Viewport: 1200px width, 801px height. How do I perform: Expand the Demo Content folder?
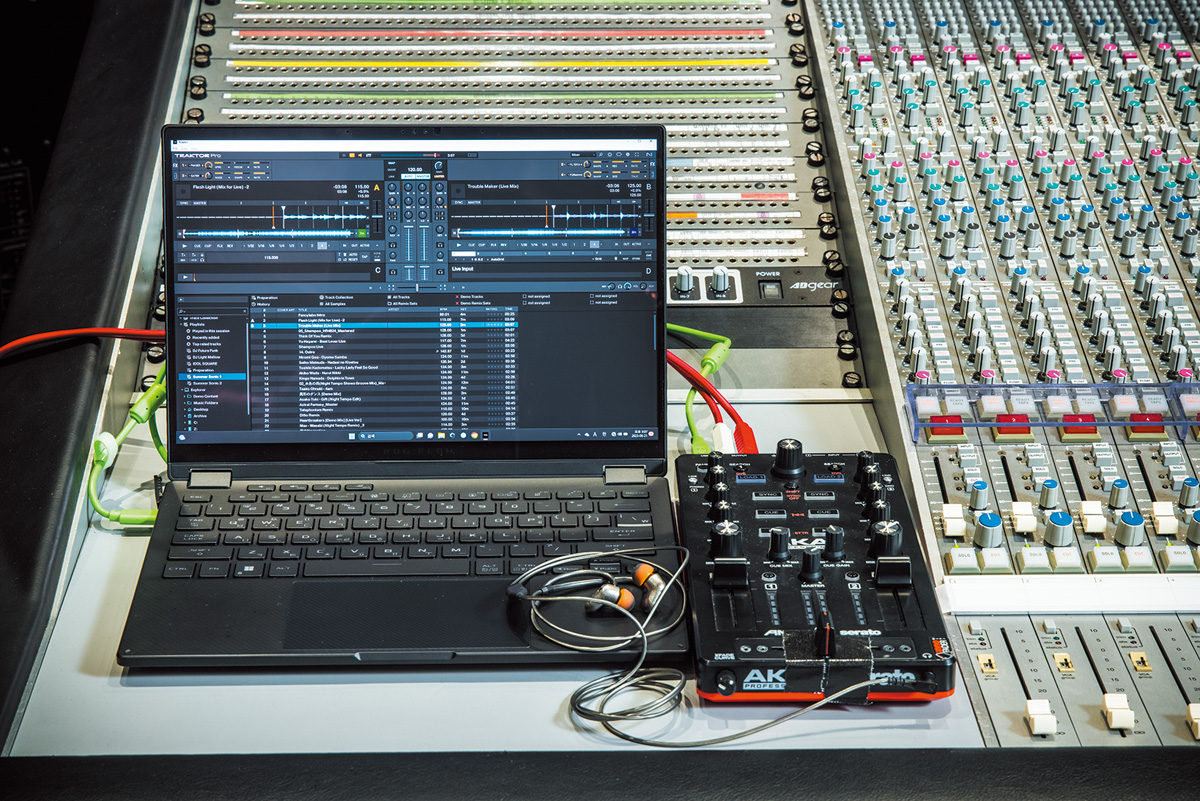point(185,396)
